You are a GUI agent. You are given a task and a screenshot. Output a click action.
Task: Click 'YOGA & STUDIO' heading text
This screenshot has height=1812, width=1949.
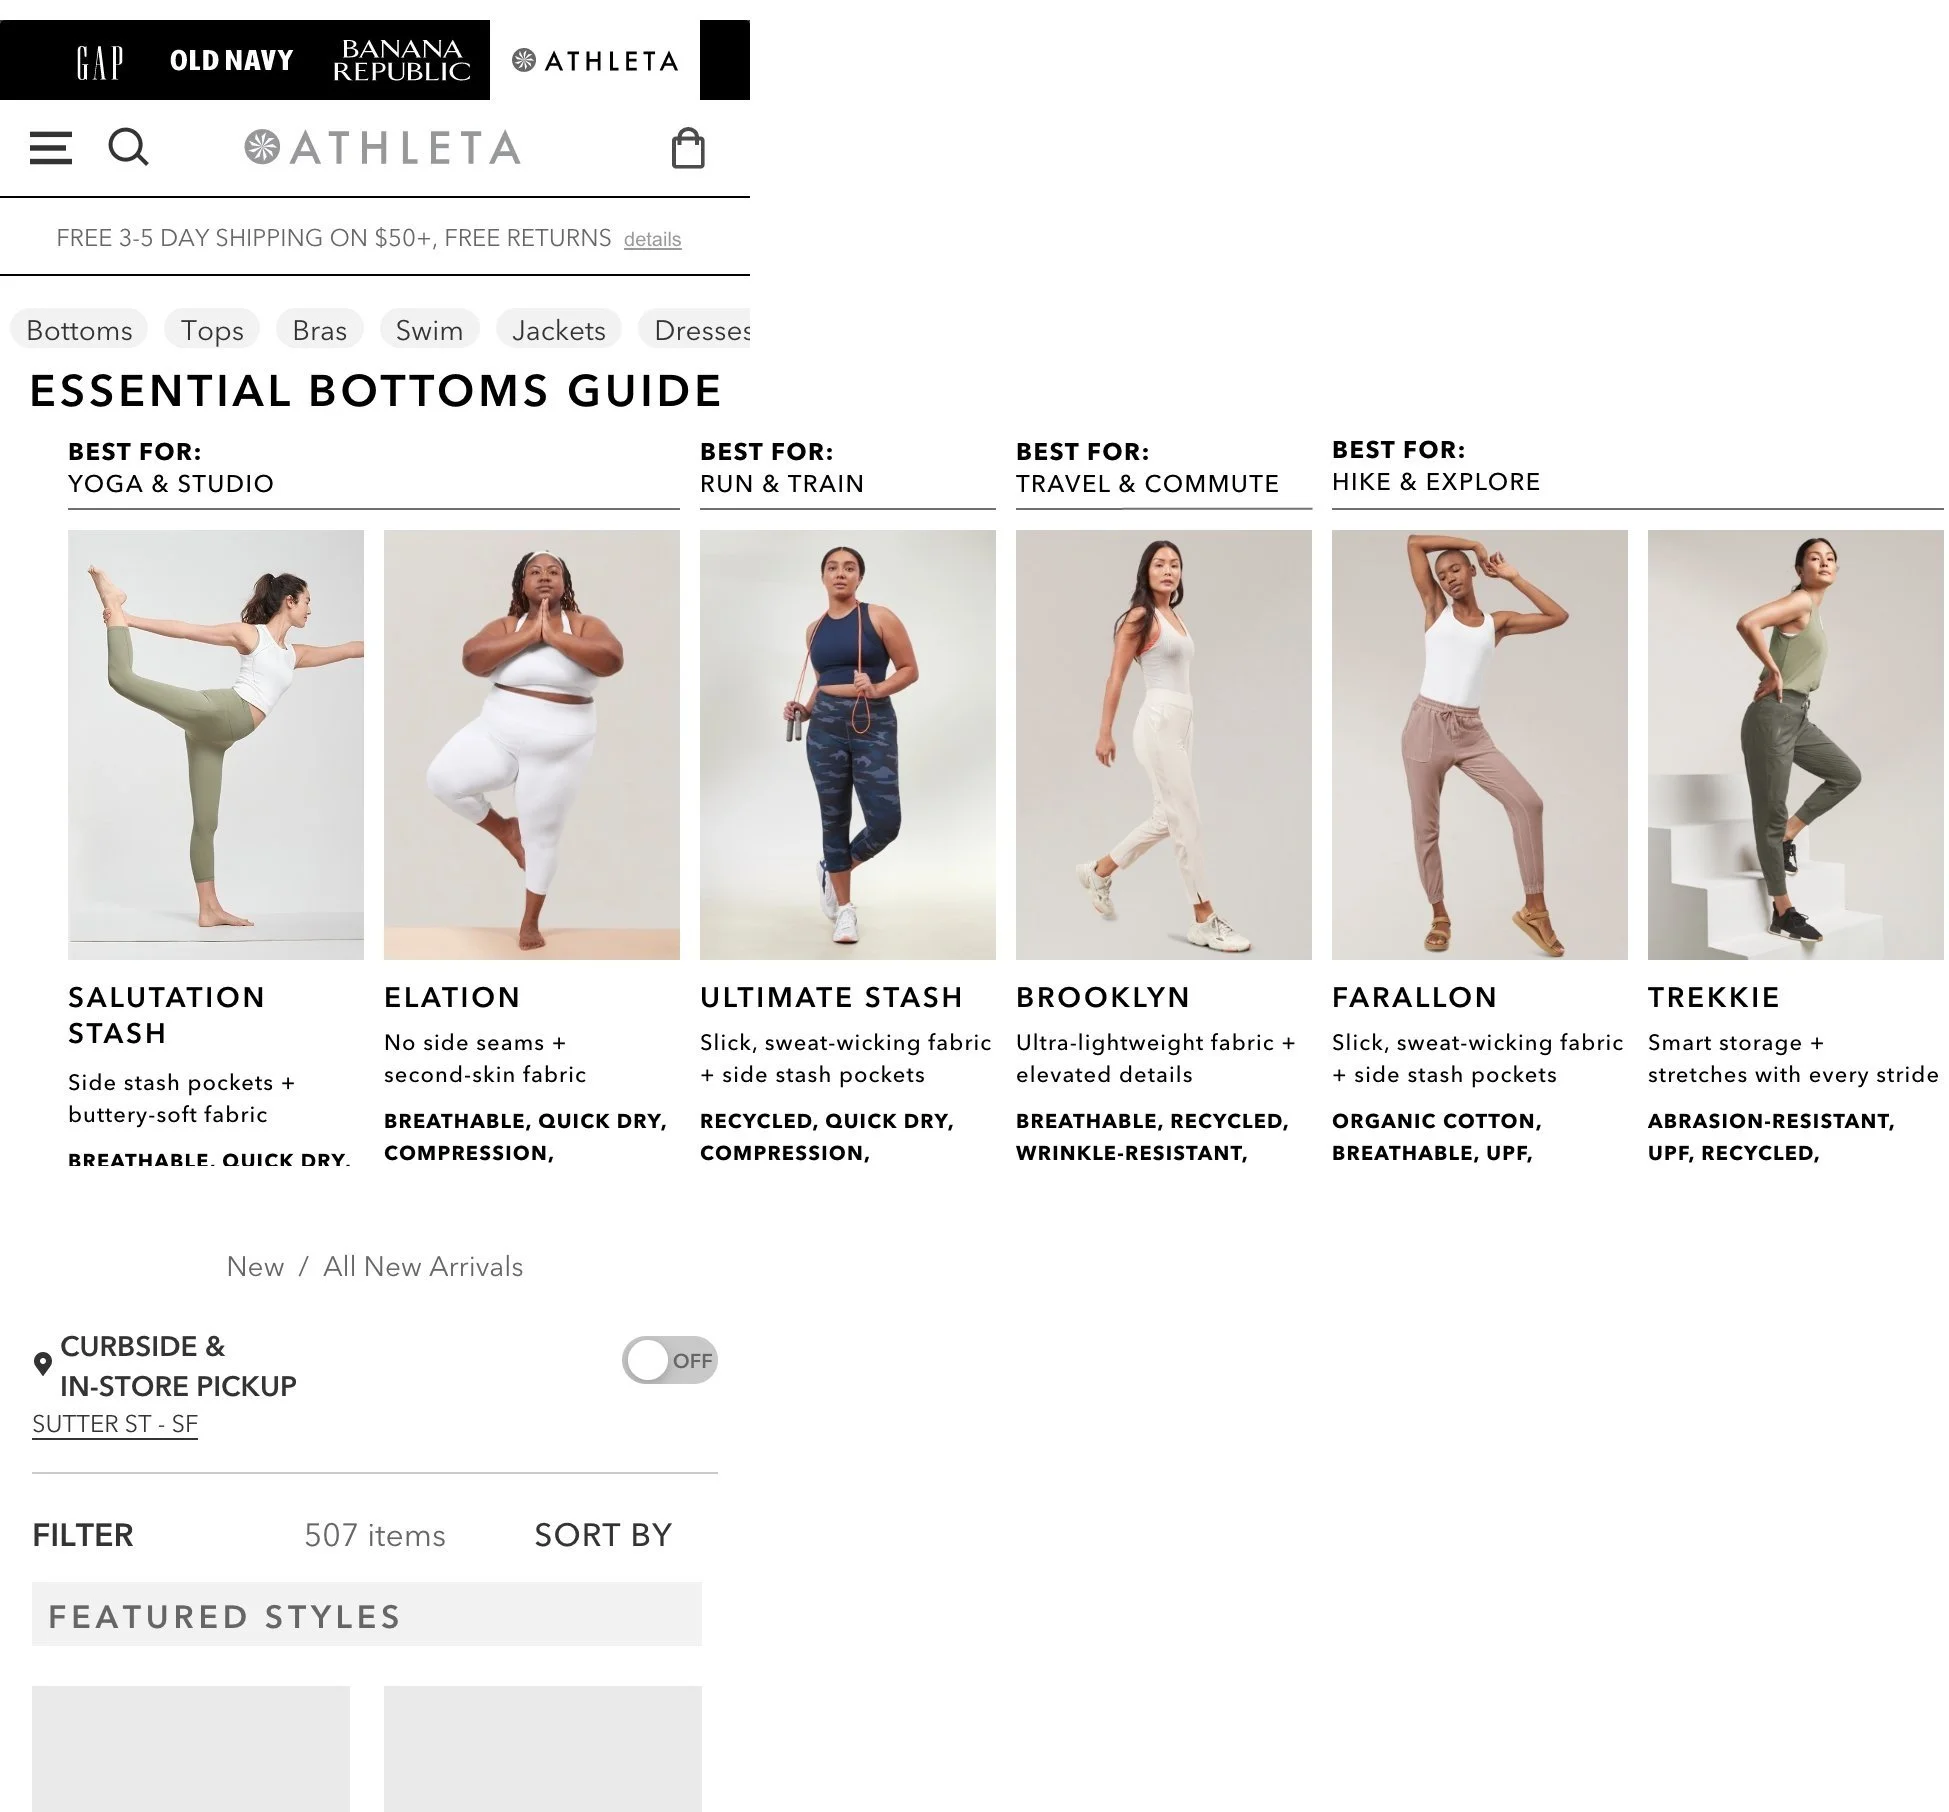pyautogui.click(x=171, y=484)
